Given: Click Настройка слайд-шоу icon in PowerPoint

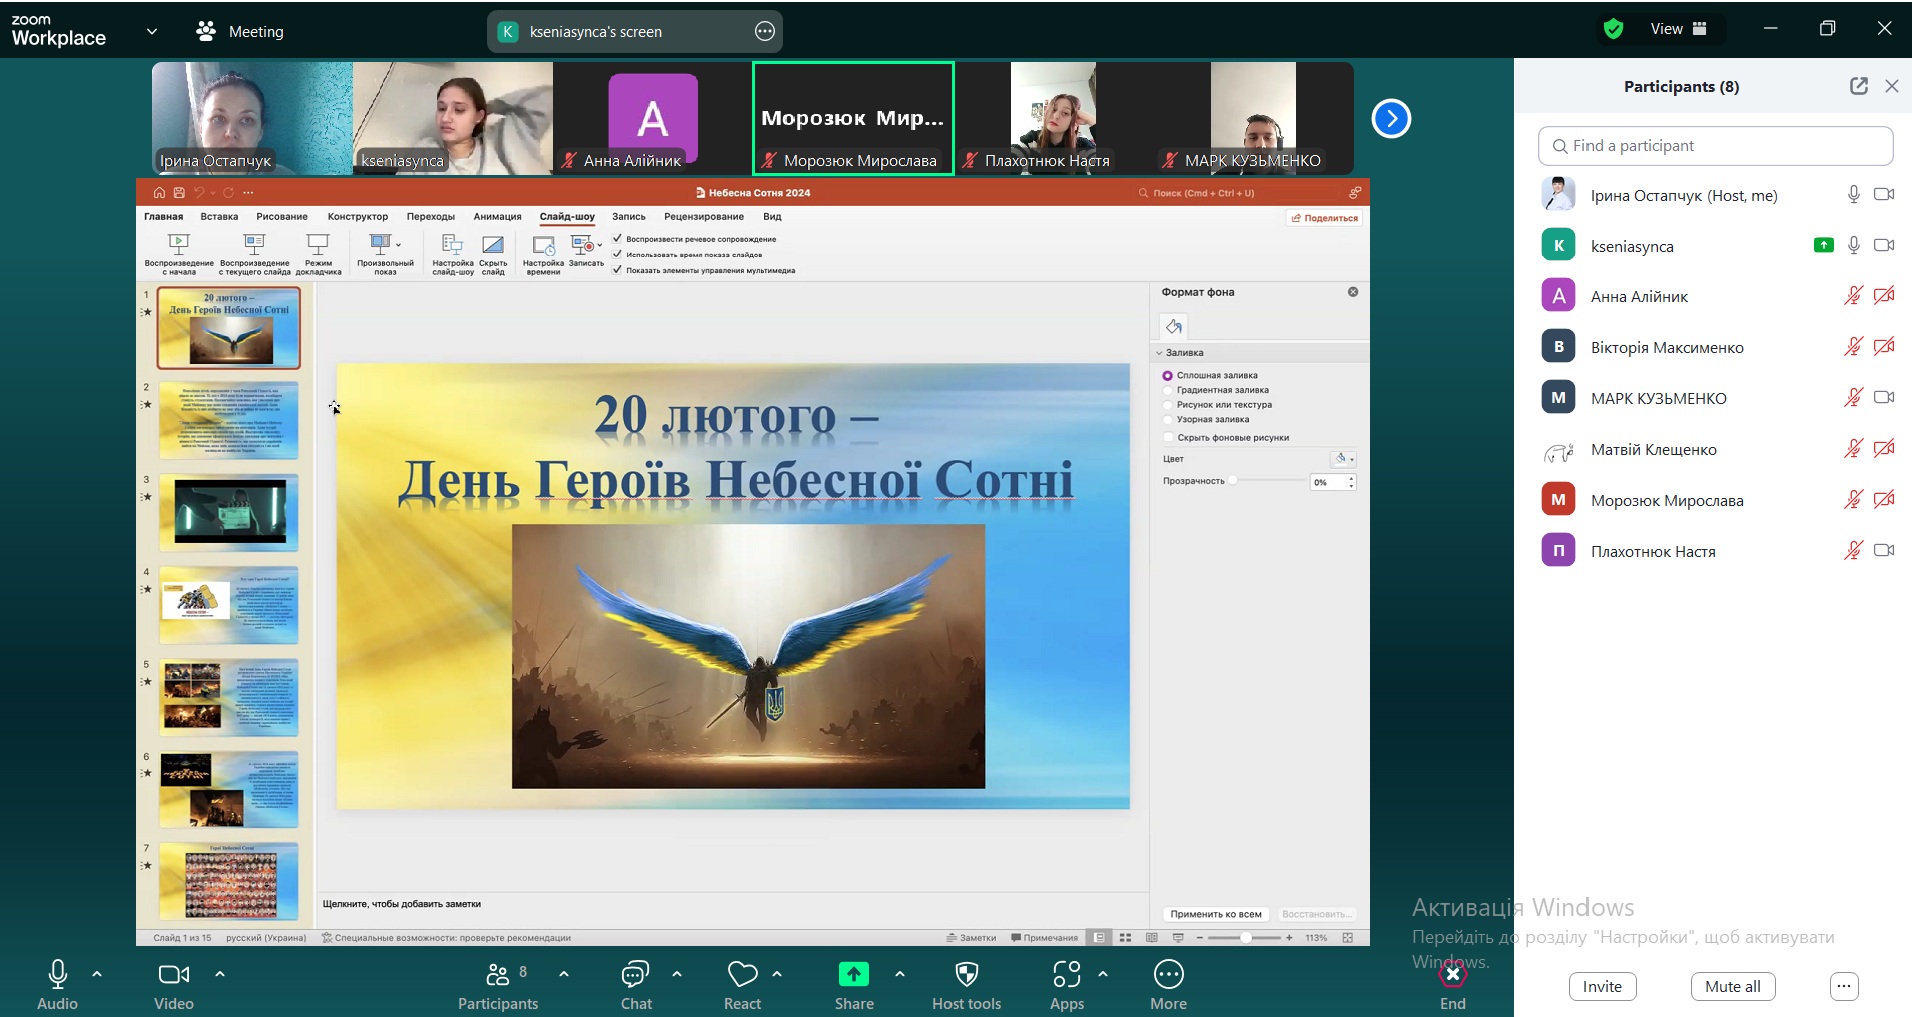Looking at the screenshot, I should pos(453,254).
